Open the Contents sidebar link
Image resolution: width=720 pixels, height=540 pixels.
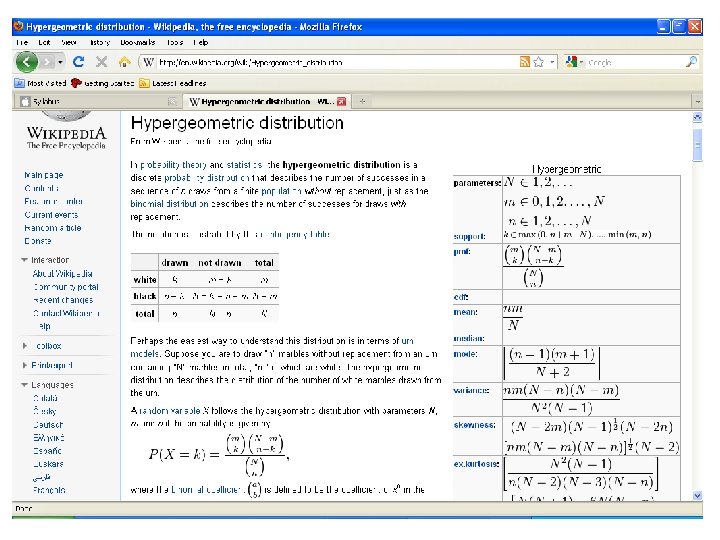(x=41, y=188)
